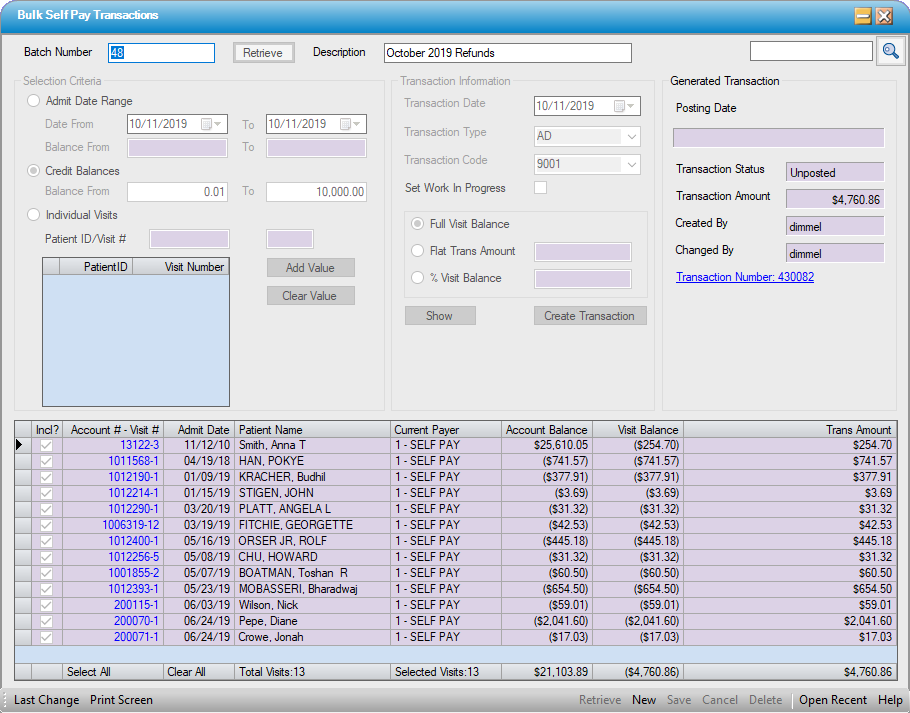Uncheck the Incl checkbox for Smith, Anna T
This screenshot has height=713, width=910.
46,445
